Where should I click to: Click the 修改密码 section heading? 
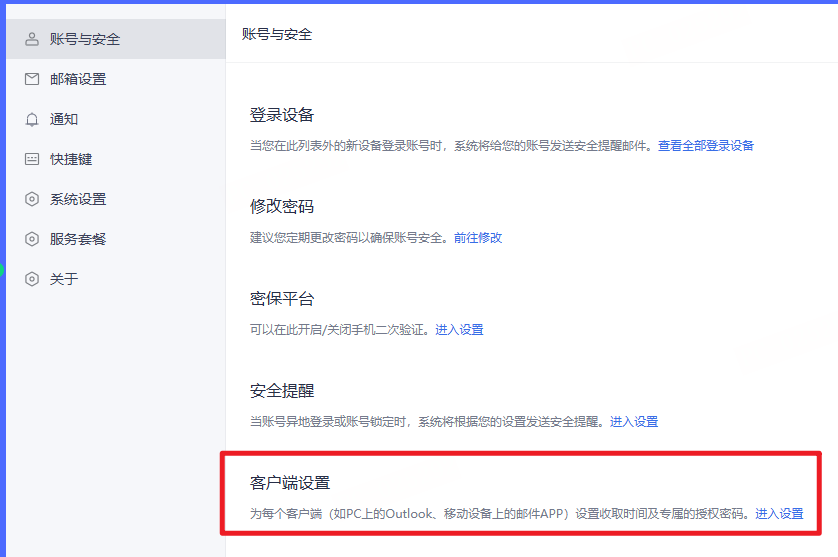pos(282,206)
